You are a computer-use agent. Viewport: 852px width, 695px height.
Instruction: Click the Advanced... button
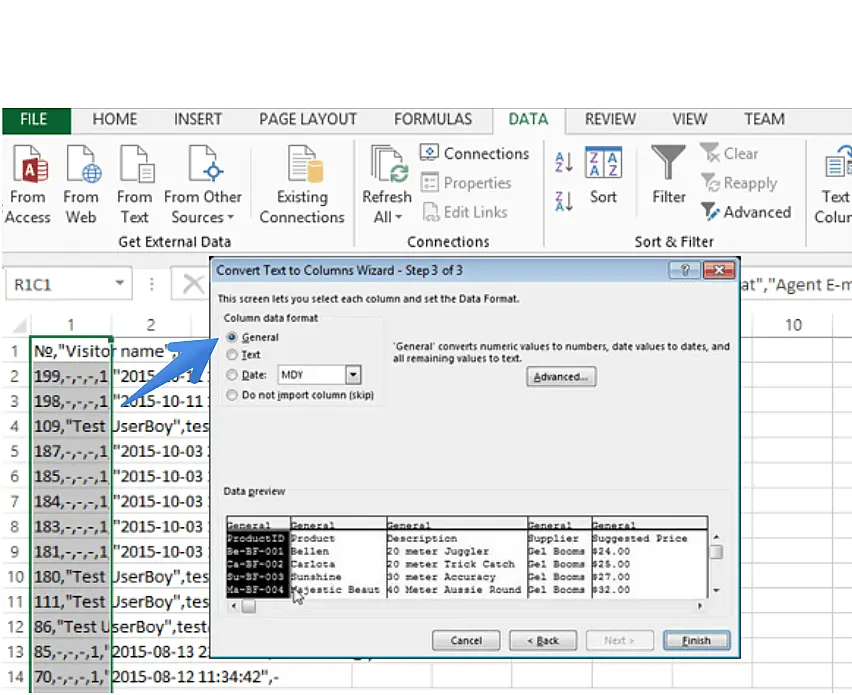point(561,377)
